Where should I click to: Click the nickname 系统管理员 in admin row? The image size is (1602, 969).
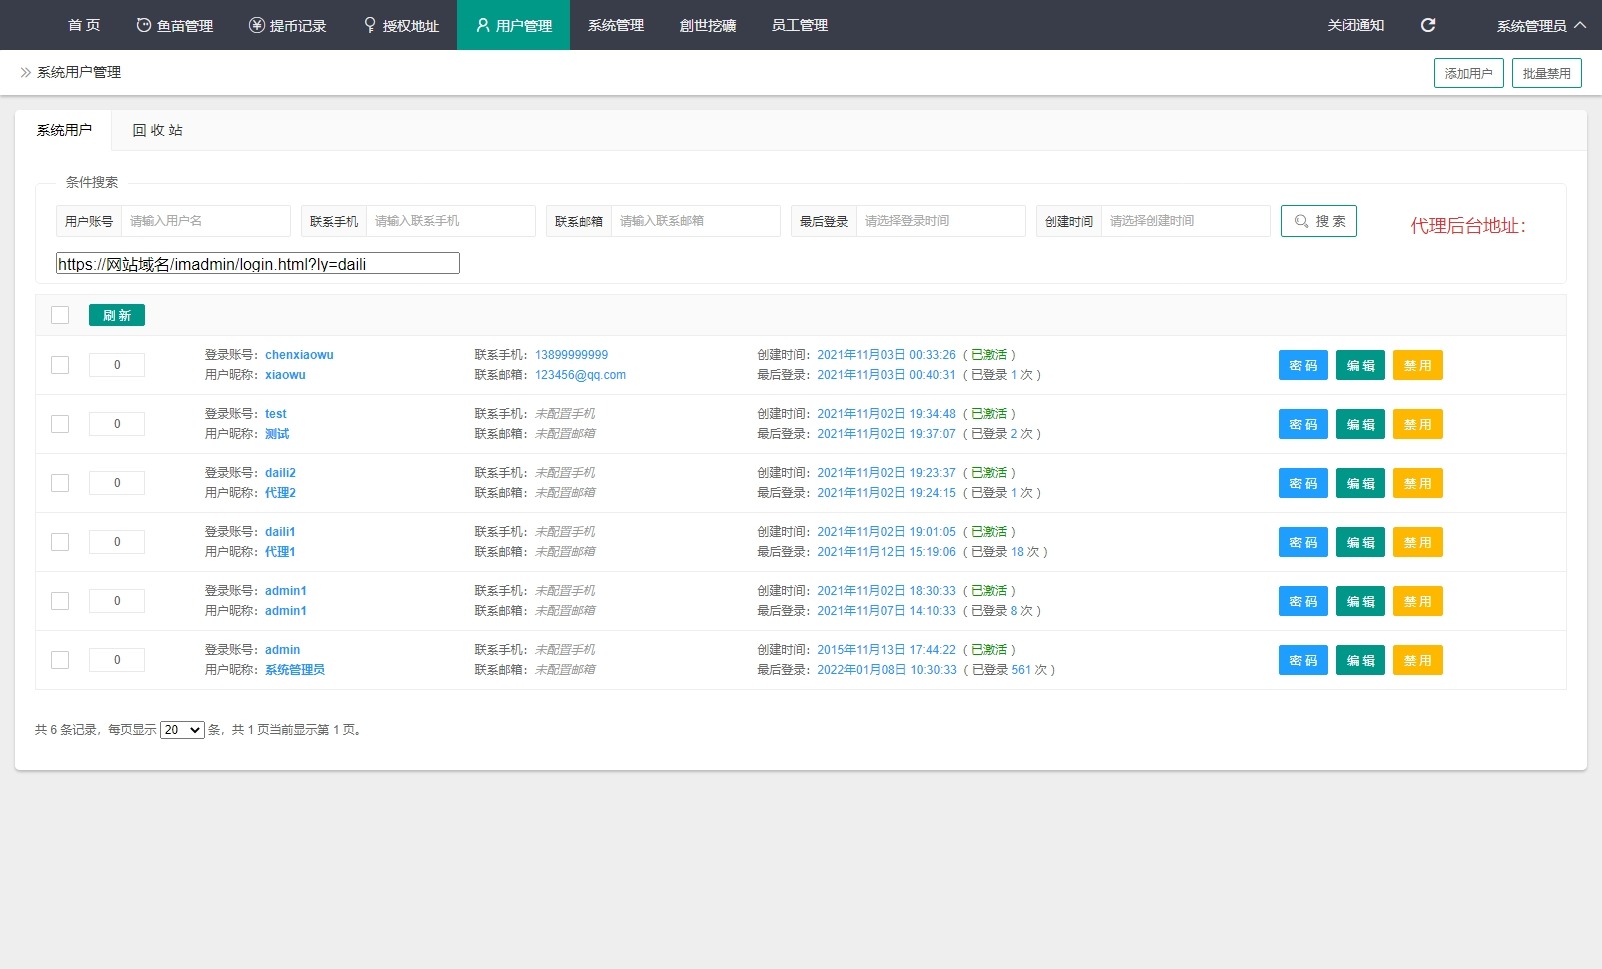[x=295, y=670]
